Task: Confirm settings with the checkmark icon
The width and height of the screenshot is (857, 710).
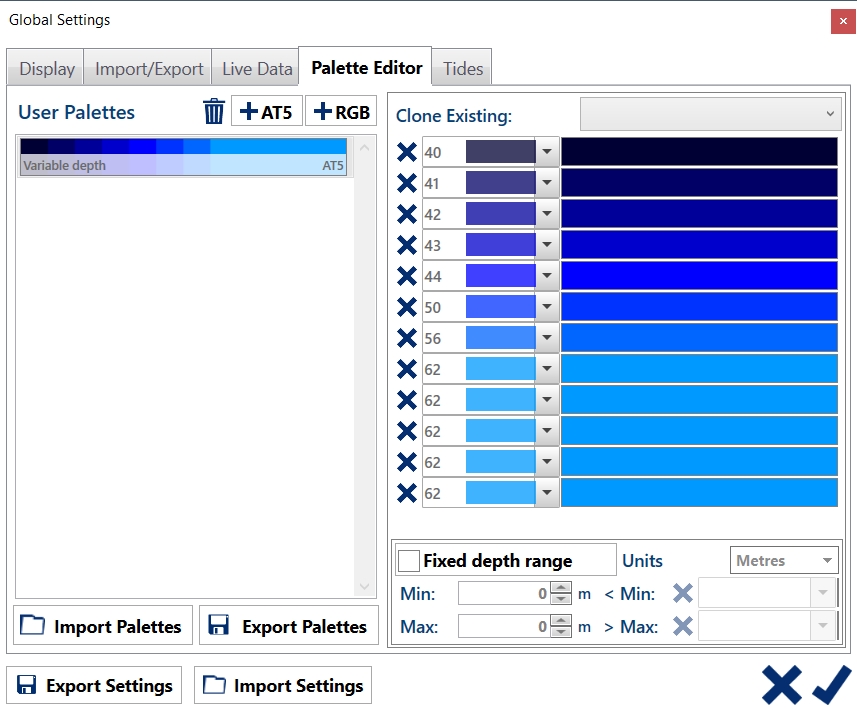Action: pyautogui.click(x=831, y=685)
